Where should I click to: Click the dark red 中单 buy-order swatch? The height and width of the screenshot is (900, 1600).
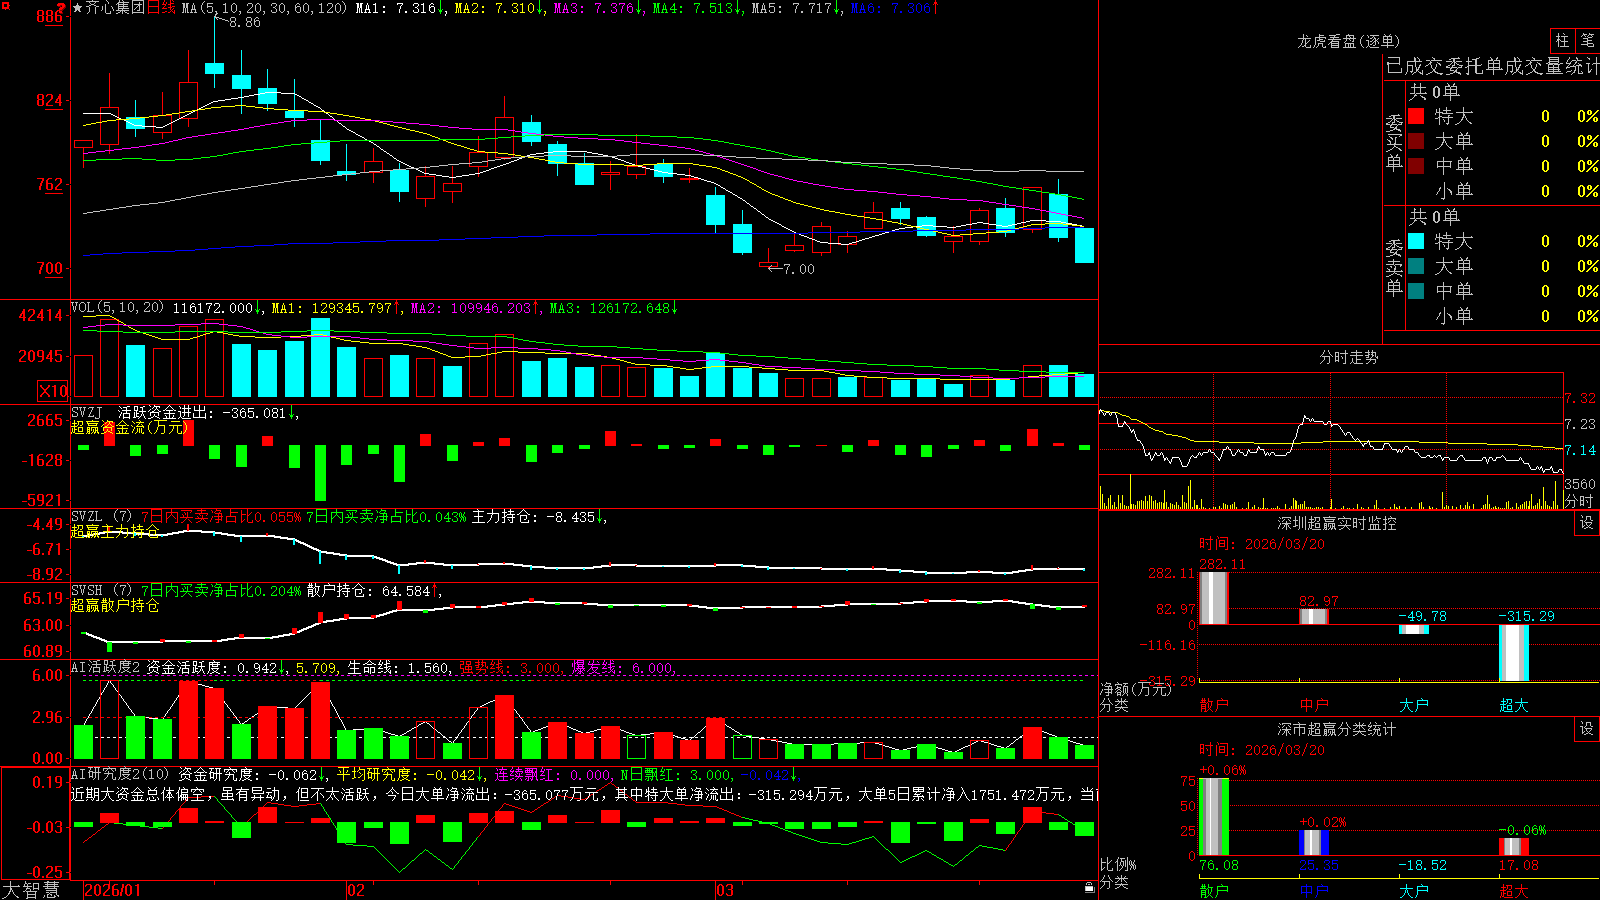[x=1416, y=166]
